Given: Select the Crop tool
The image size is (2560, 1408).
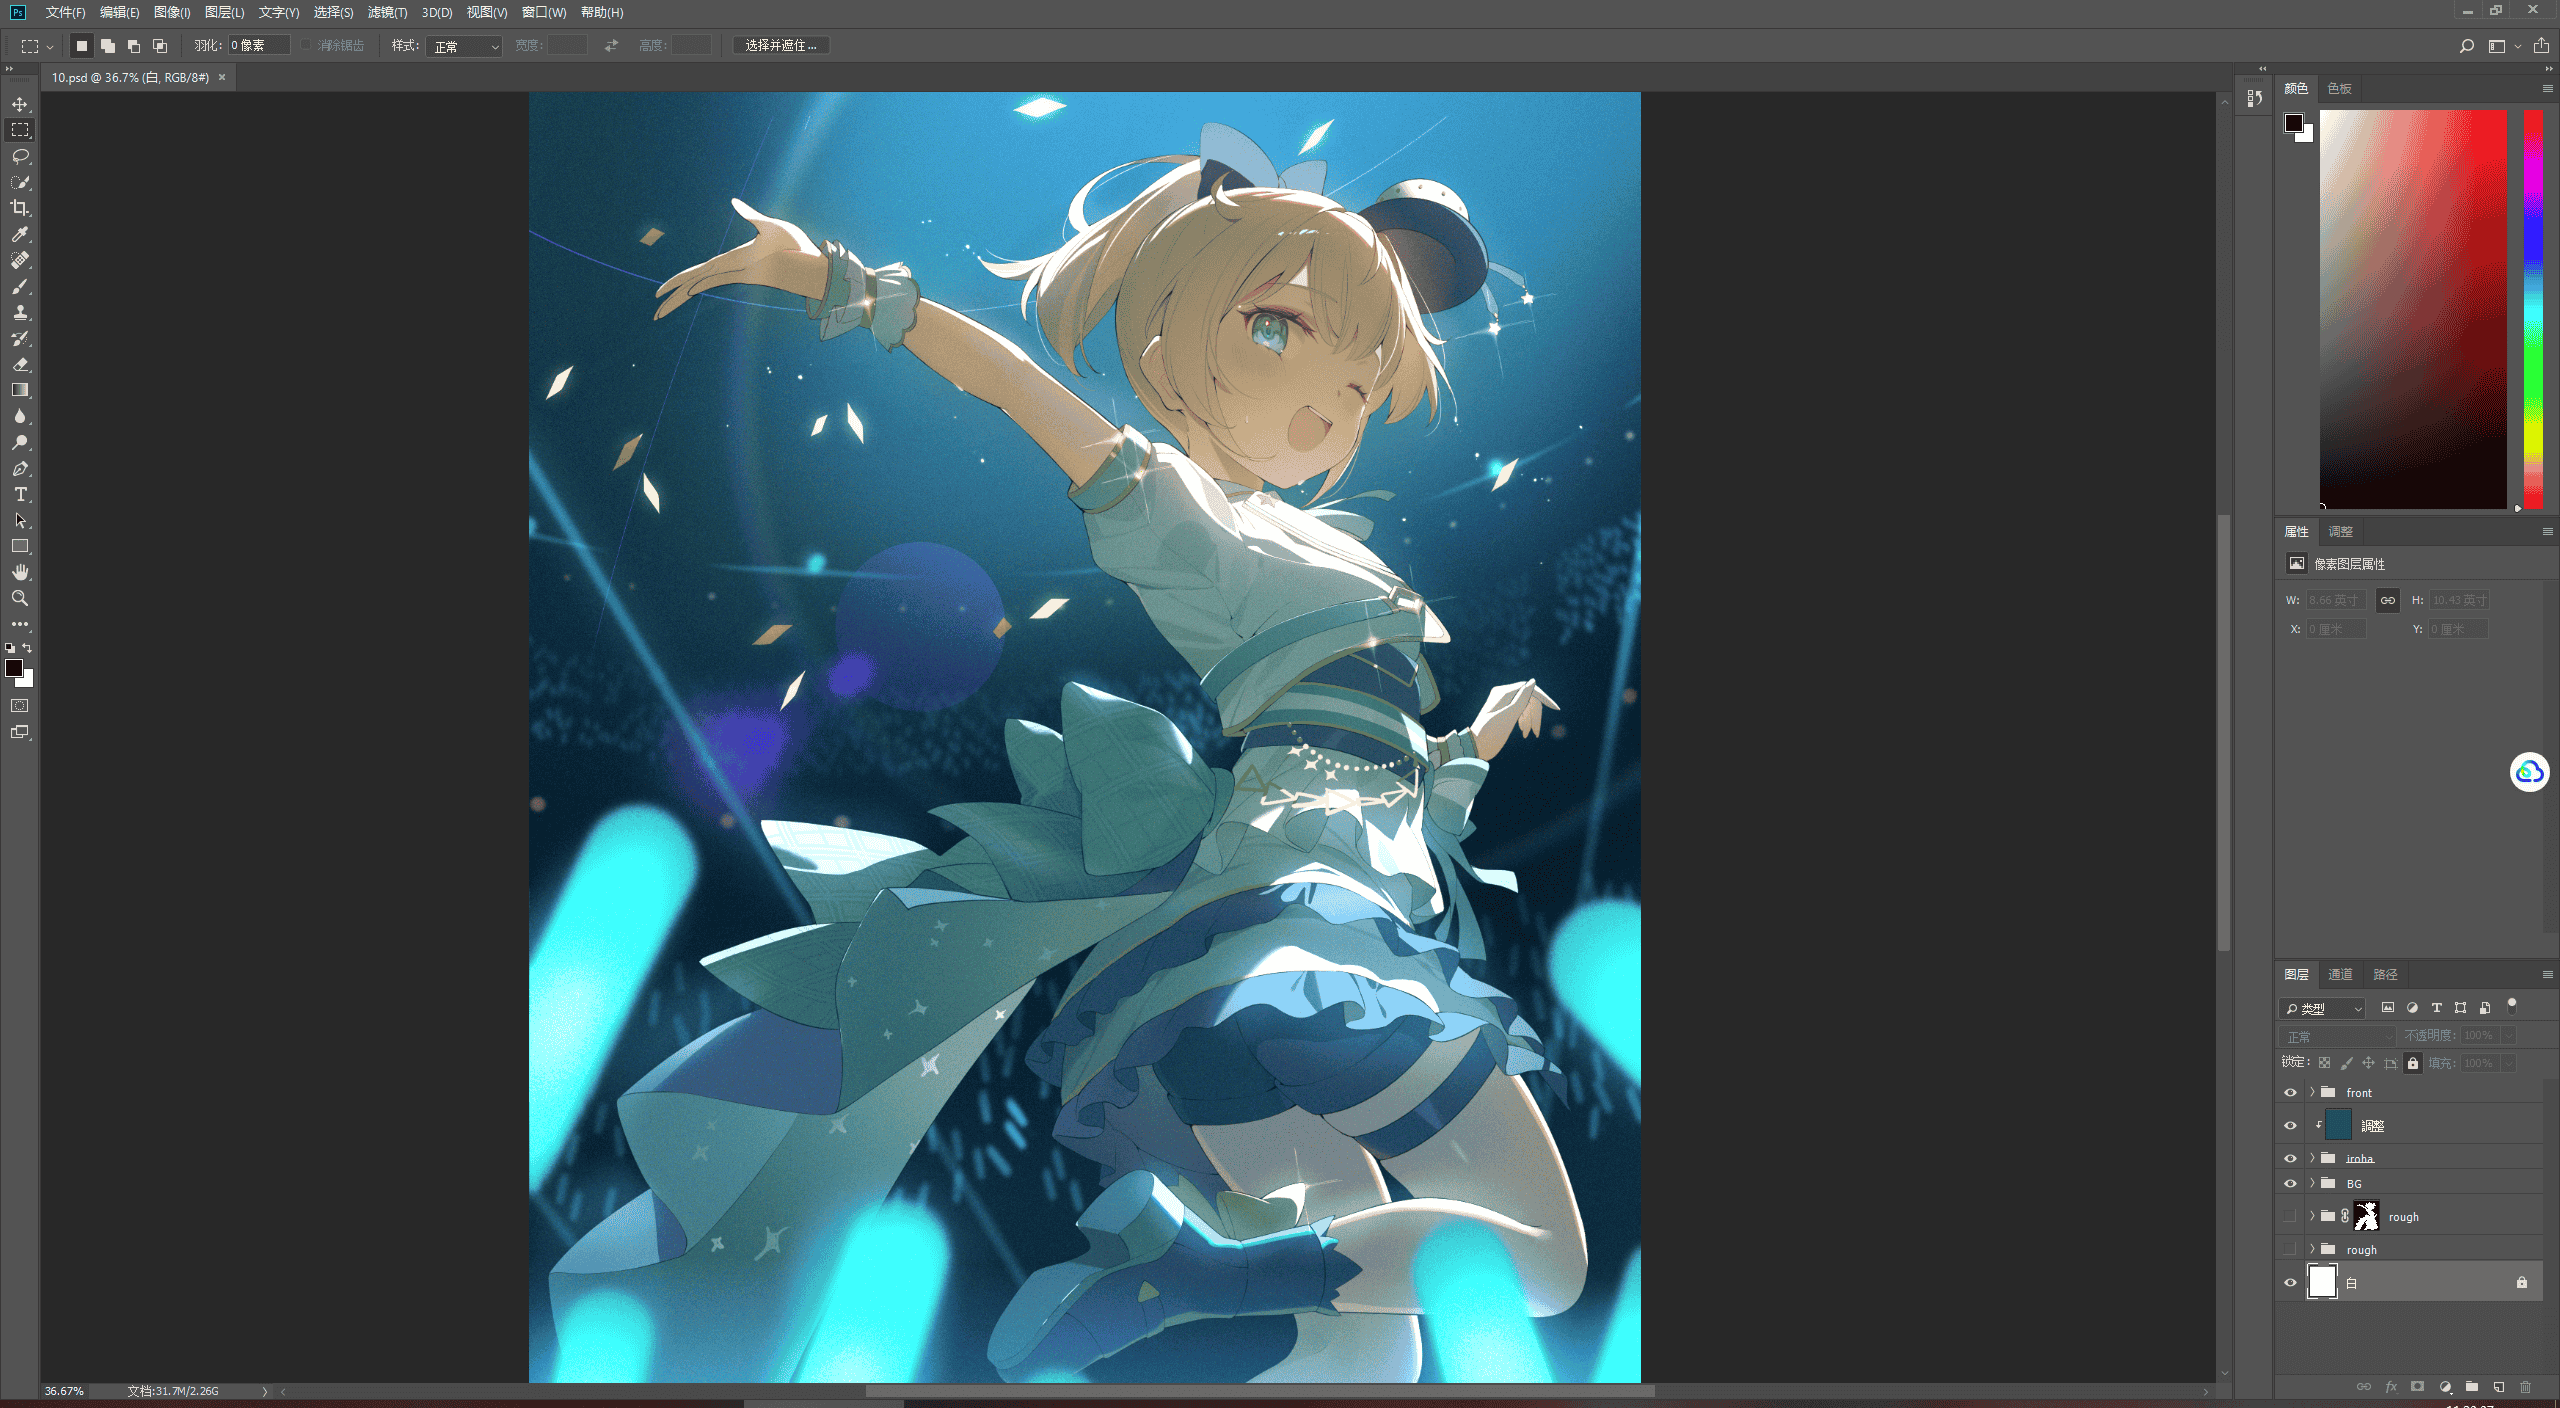Looking at the screenshot, I should 20,208.
